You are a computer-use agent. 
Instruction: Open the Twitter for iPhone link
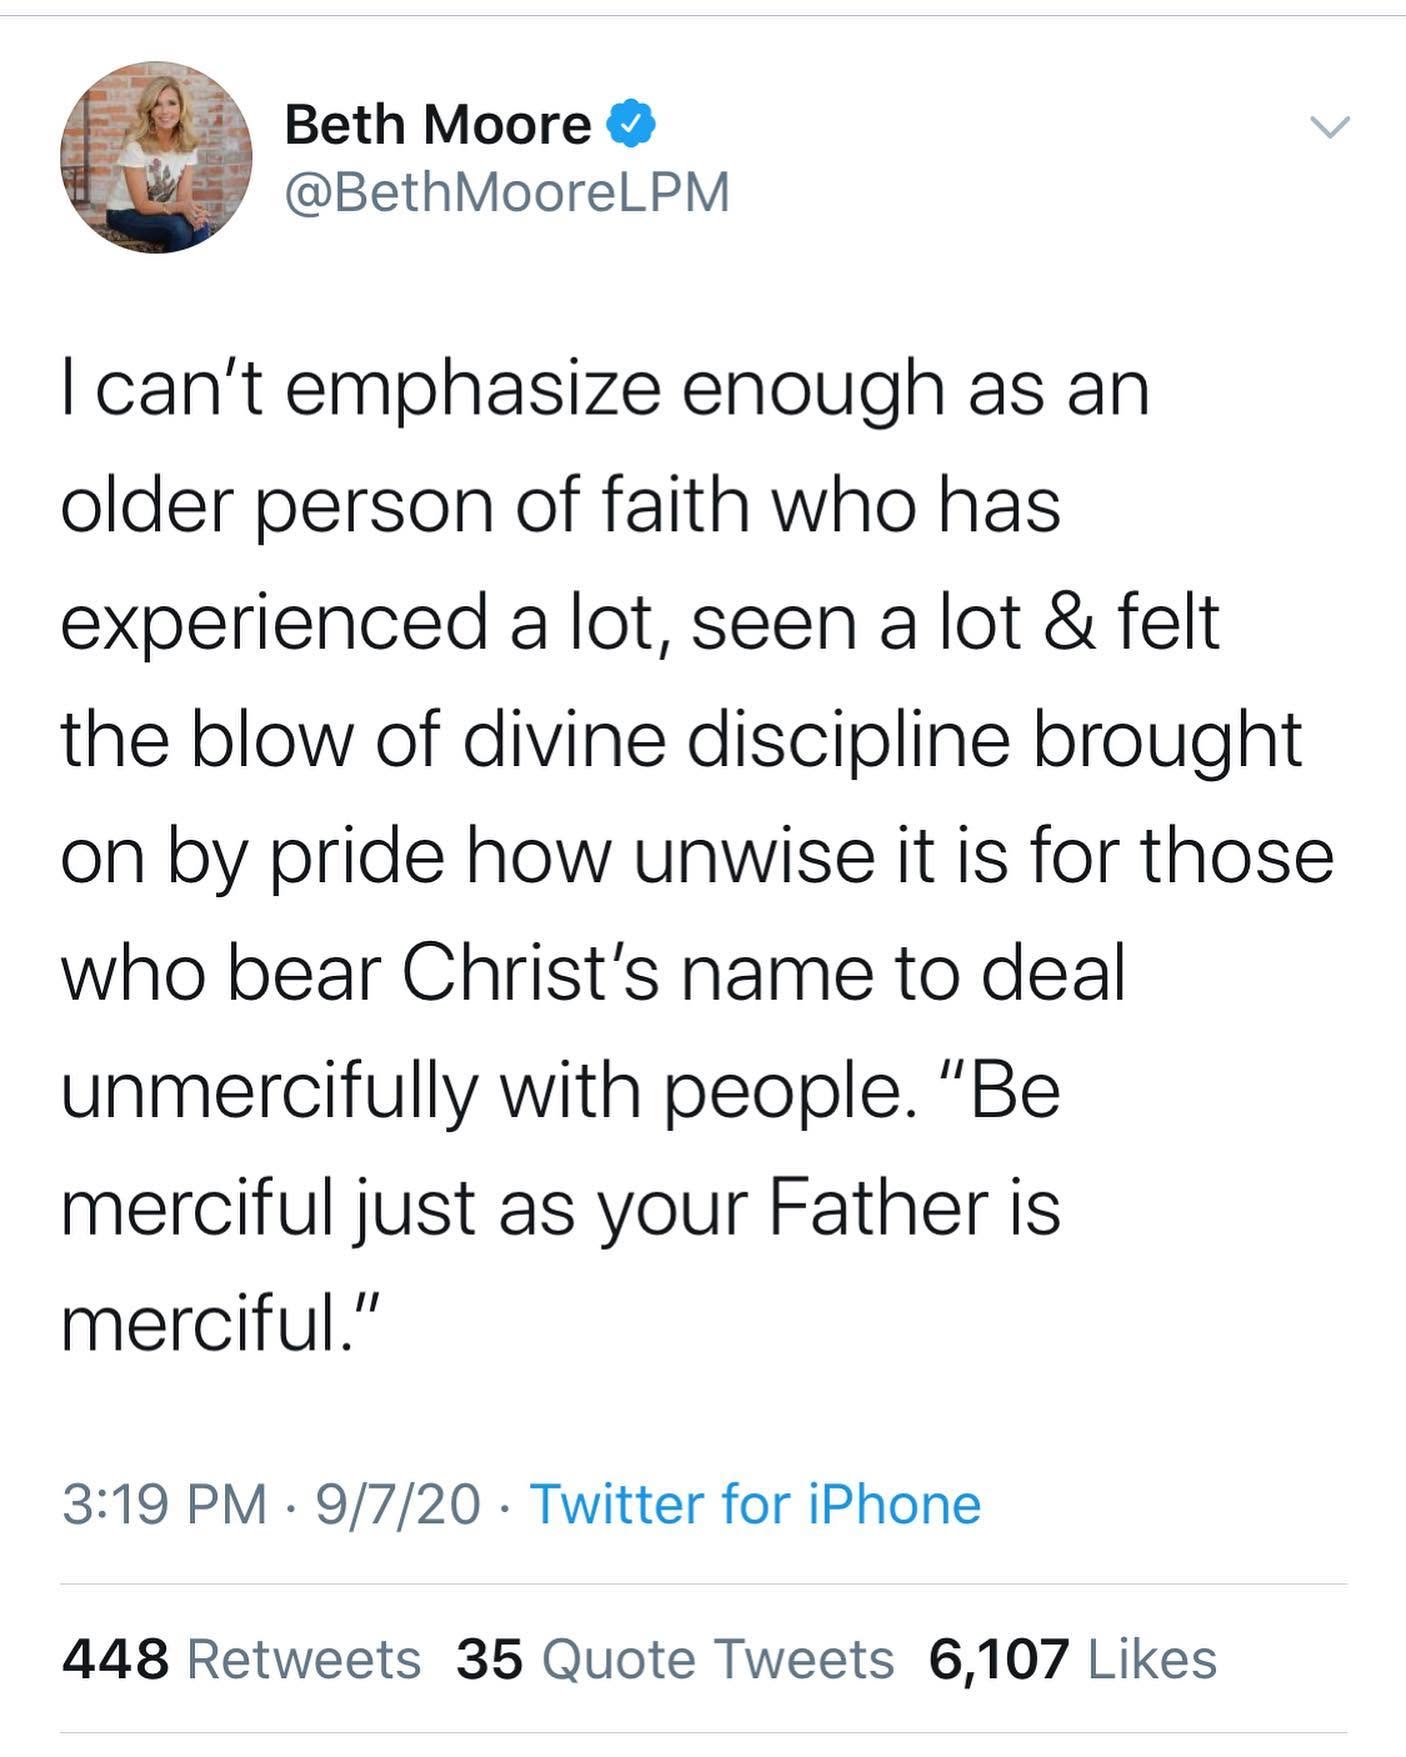pyautogui.click(x=755, y=1504)
